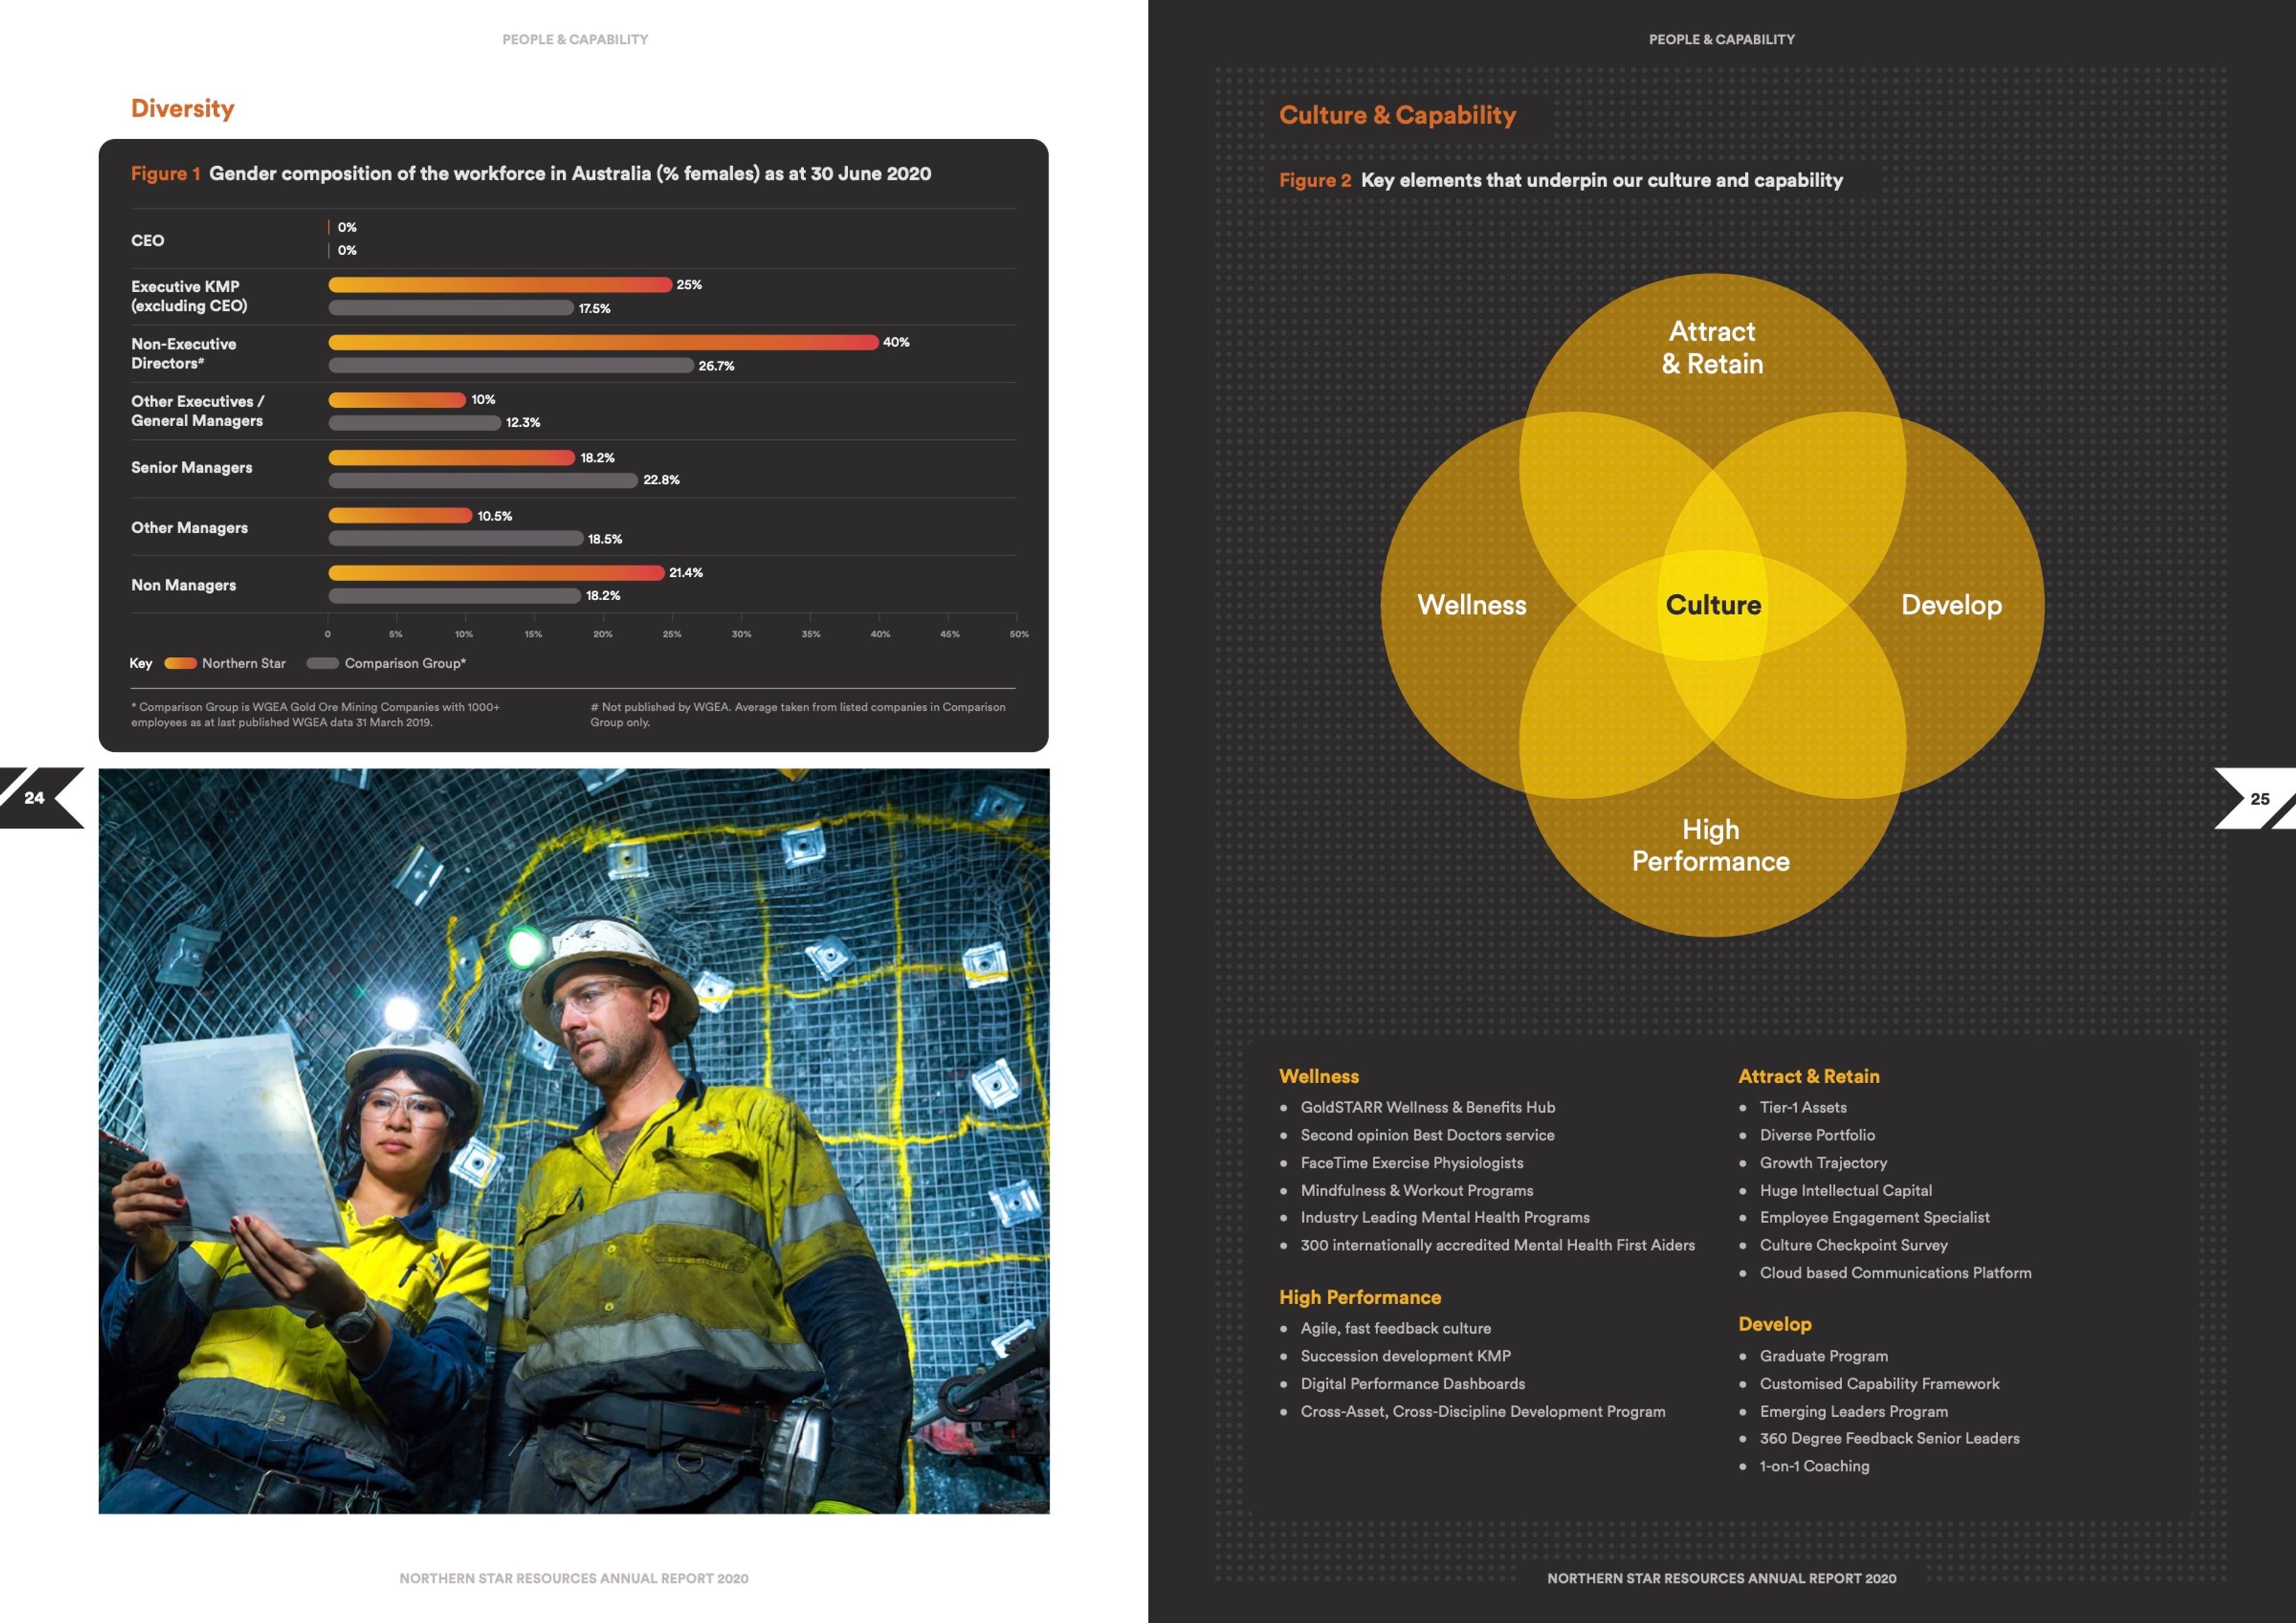The height and width of the screenshot is (1623, 2296).
Task: Click 'Cross-Asset, Cross-Discipline Development Program'
Action: pyautogui.click(x=1483, y=1412)
